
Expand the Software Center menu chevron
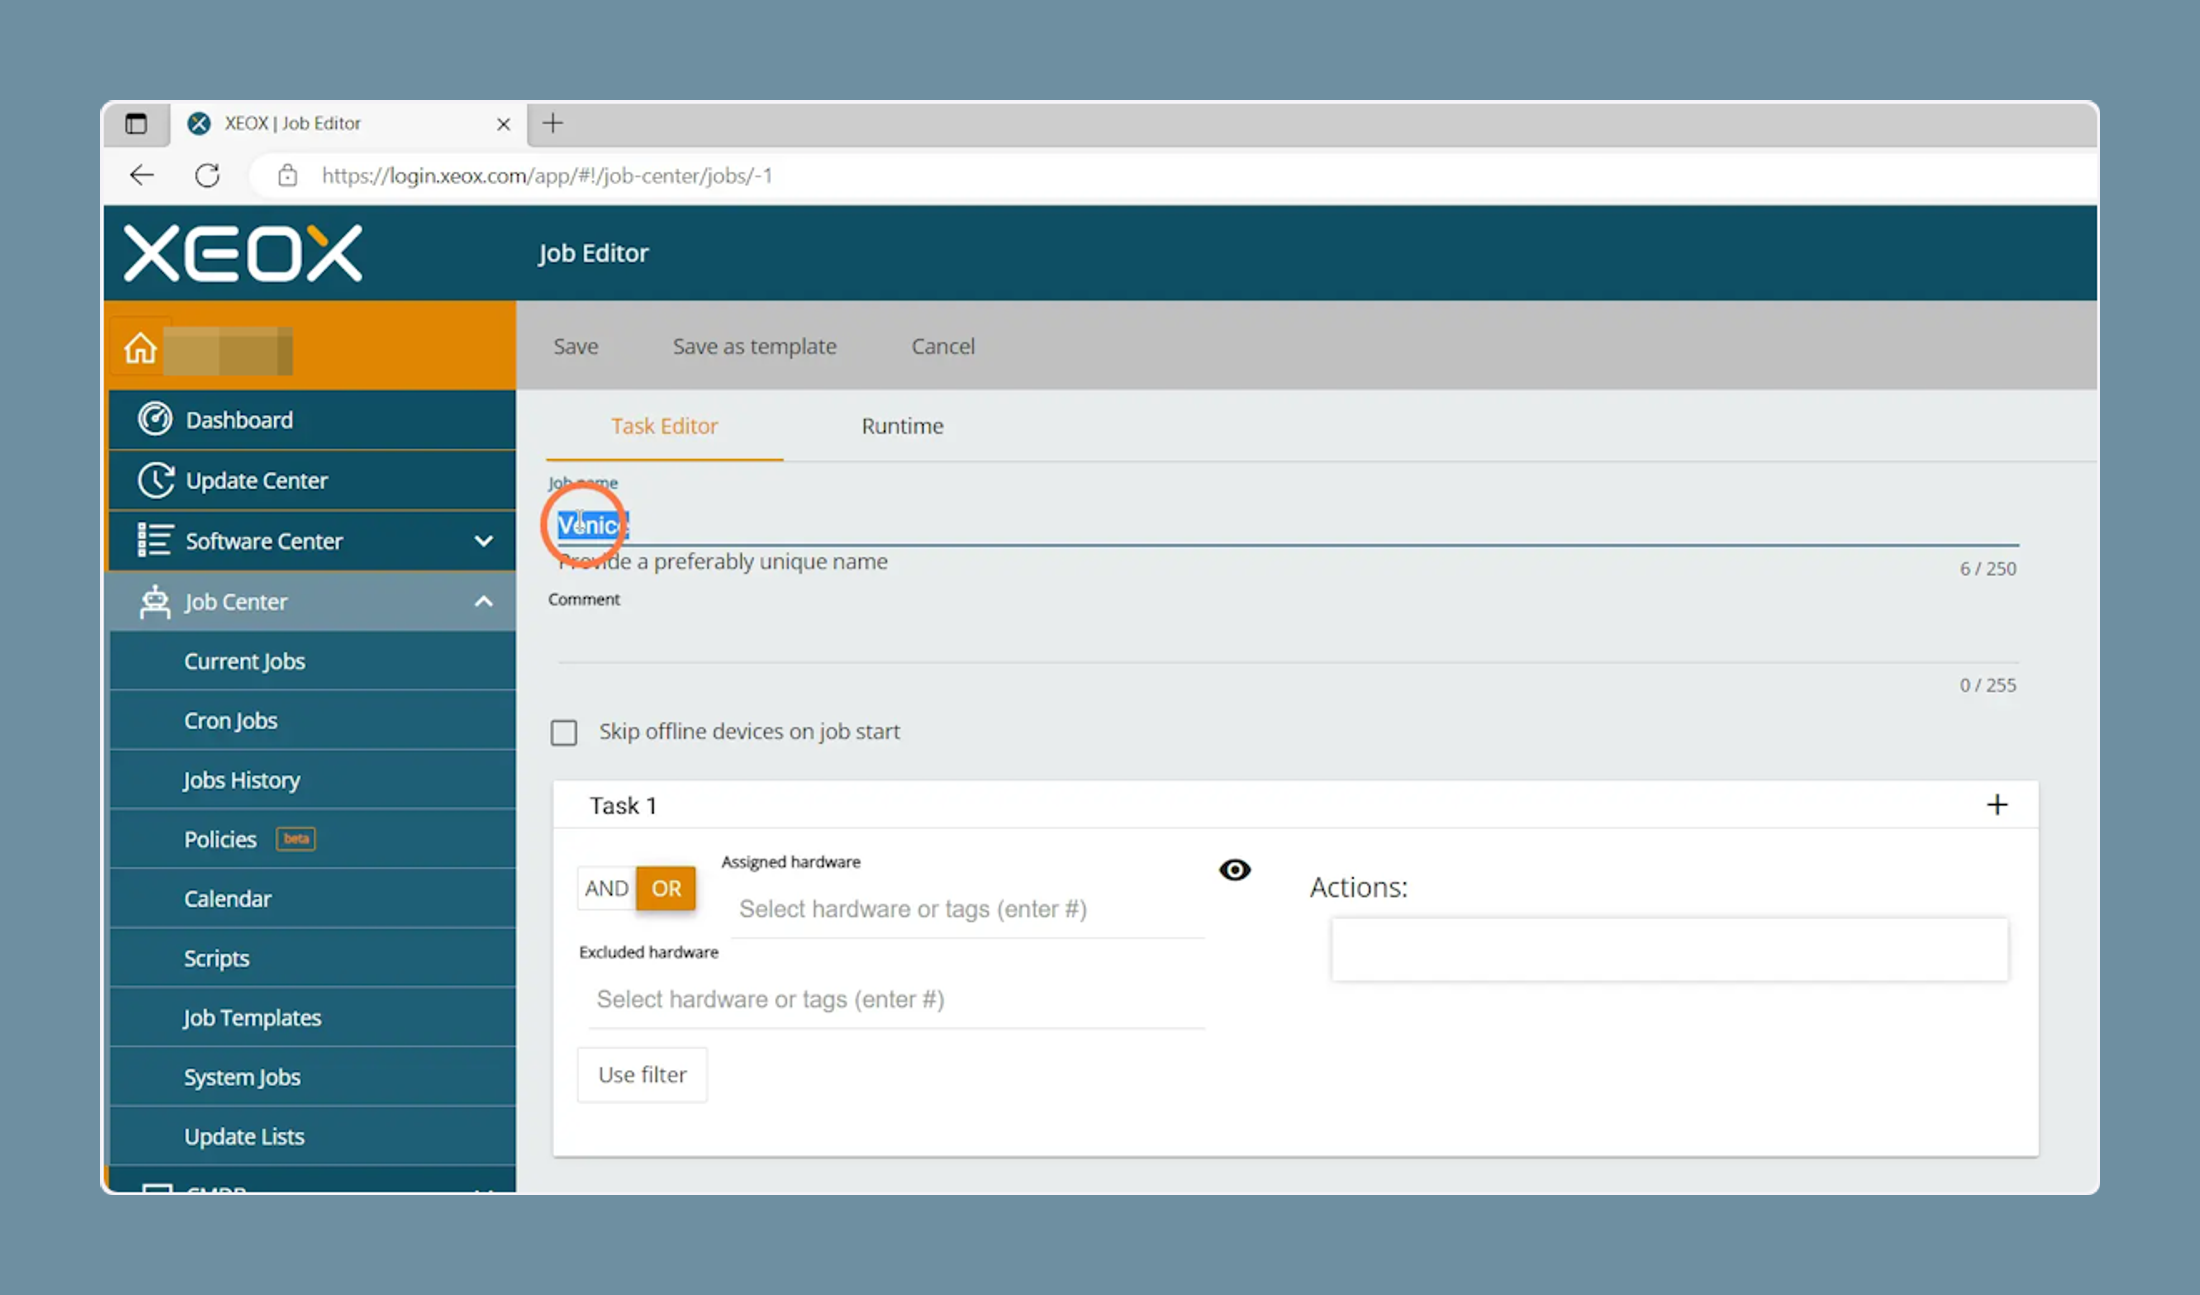coord(484,541)
